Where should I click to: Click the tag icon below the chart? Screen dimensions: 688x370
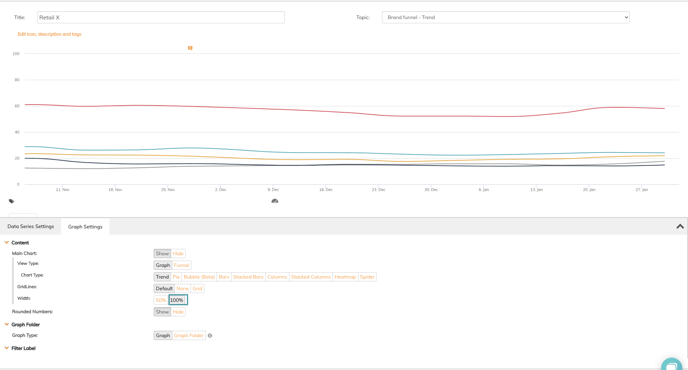click(x=11, y=201)
